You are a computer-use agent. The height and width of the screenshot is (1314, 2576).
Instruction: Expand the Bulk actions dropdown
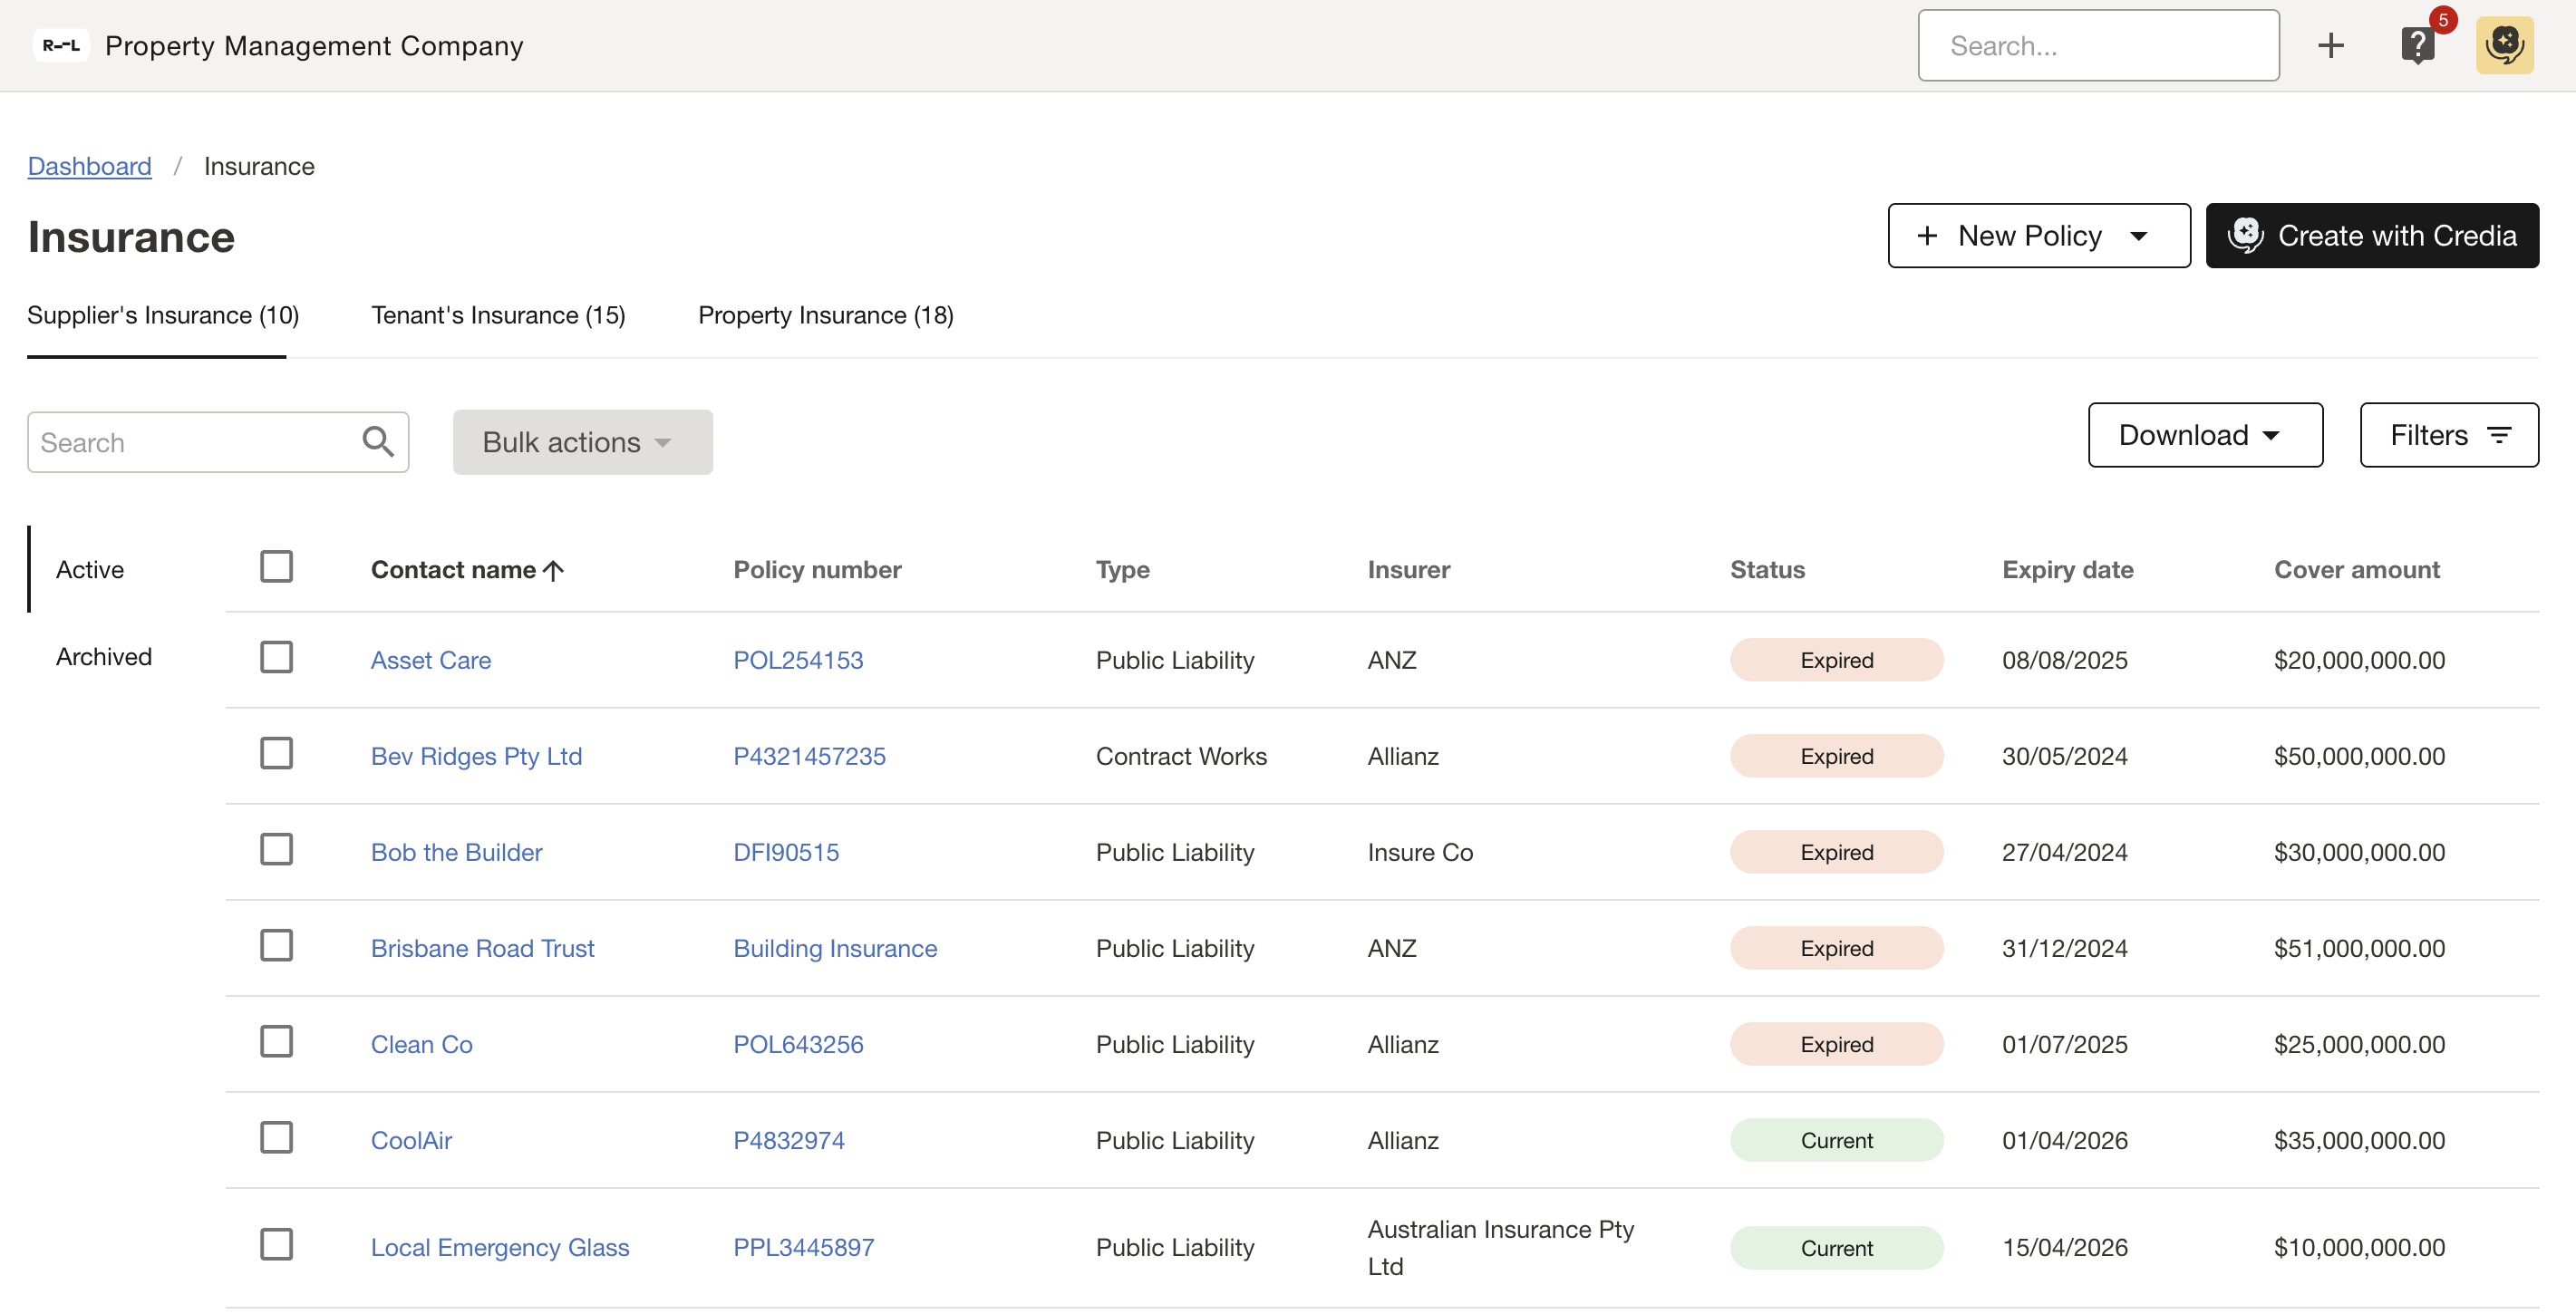pyautogui.click(x=582, y=442)
